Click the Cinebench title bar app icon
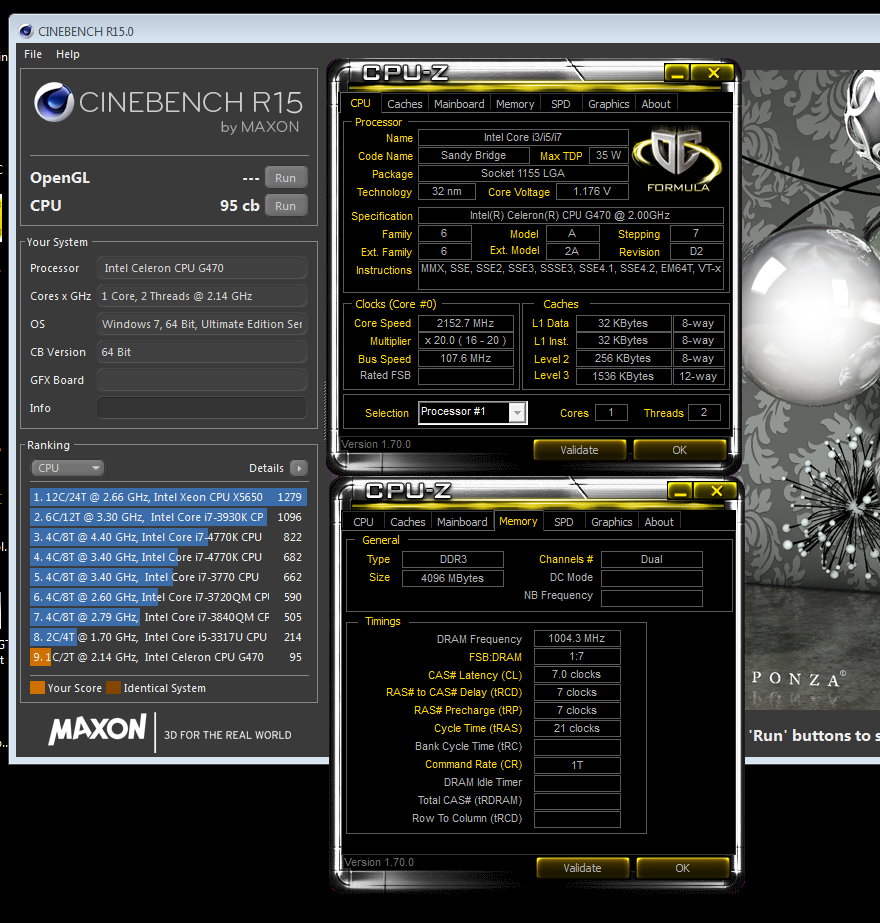Viewport: 880px width, 923px height. click(x=26, y=31)
